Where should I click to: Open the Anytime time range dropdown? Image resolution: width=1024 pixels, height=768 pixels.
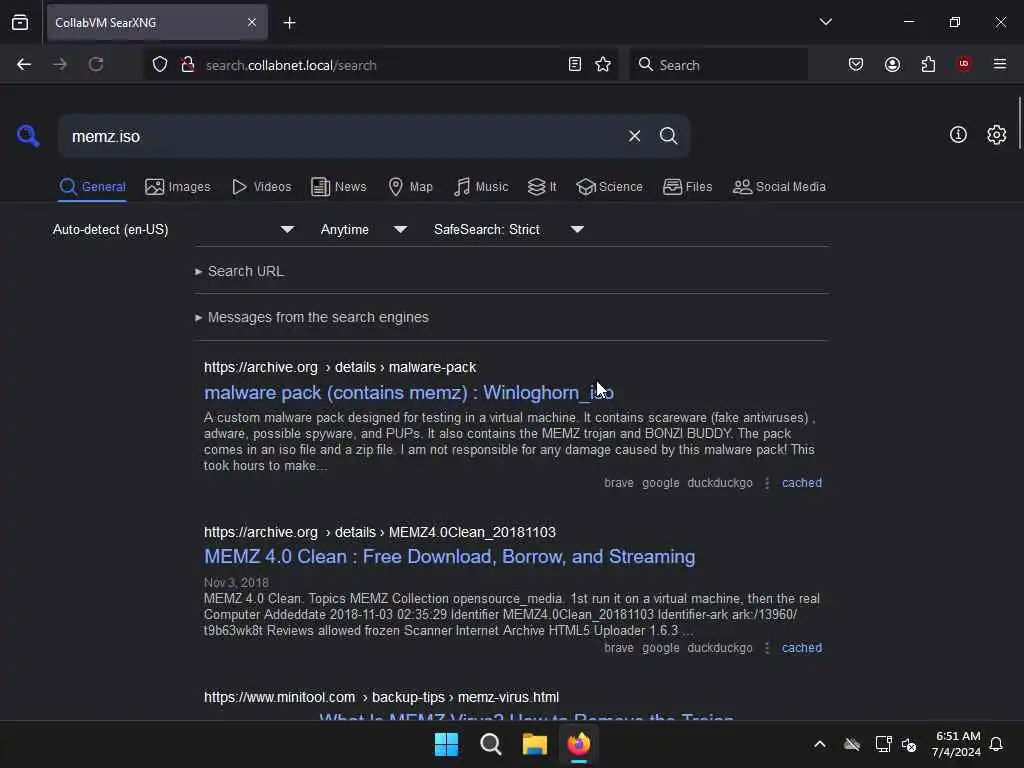(x=364, y=230)
